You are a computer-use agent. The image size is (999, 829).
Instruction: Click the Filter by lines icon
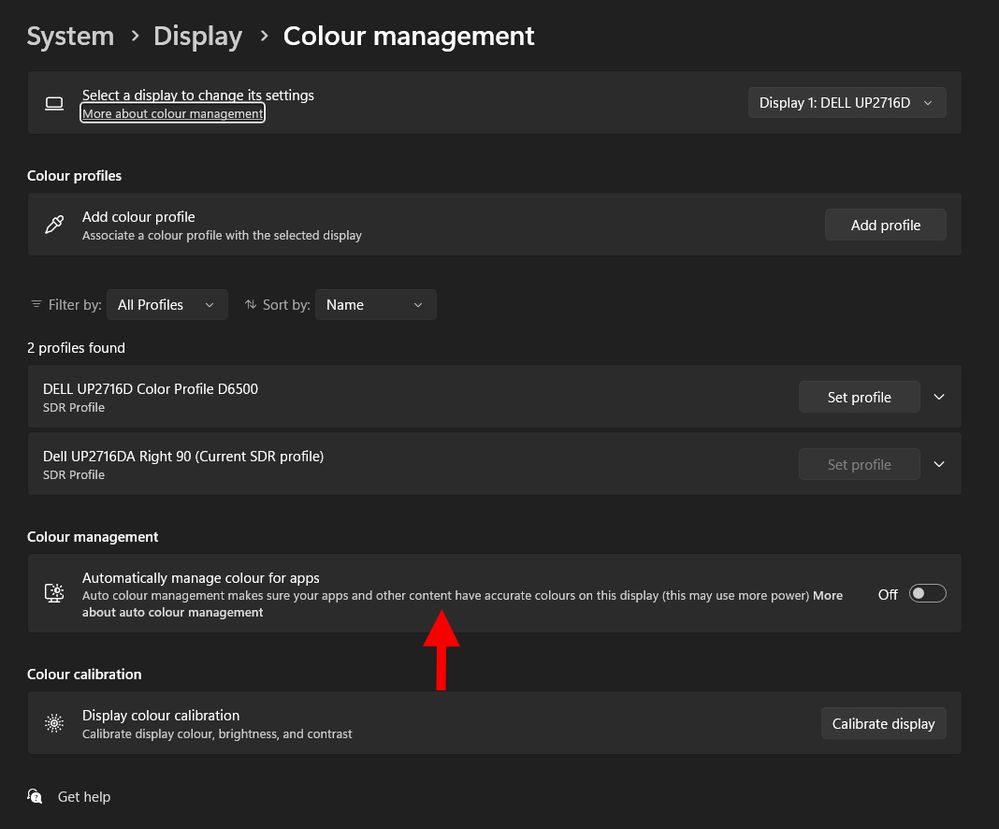tap(37, 305)
